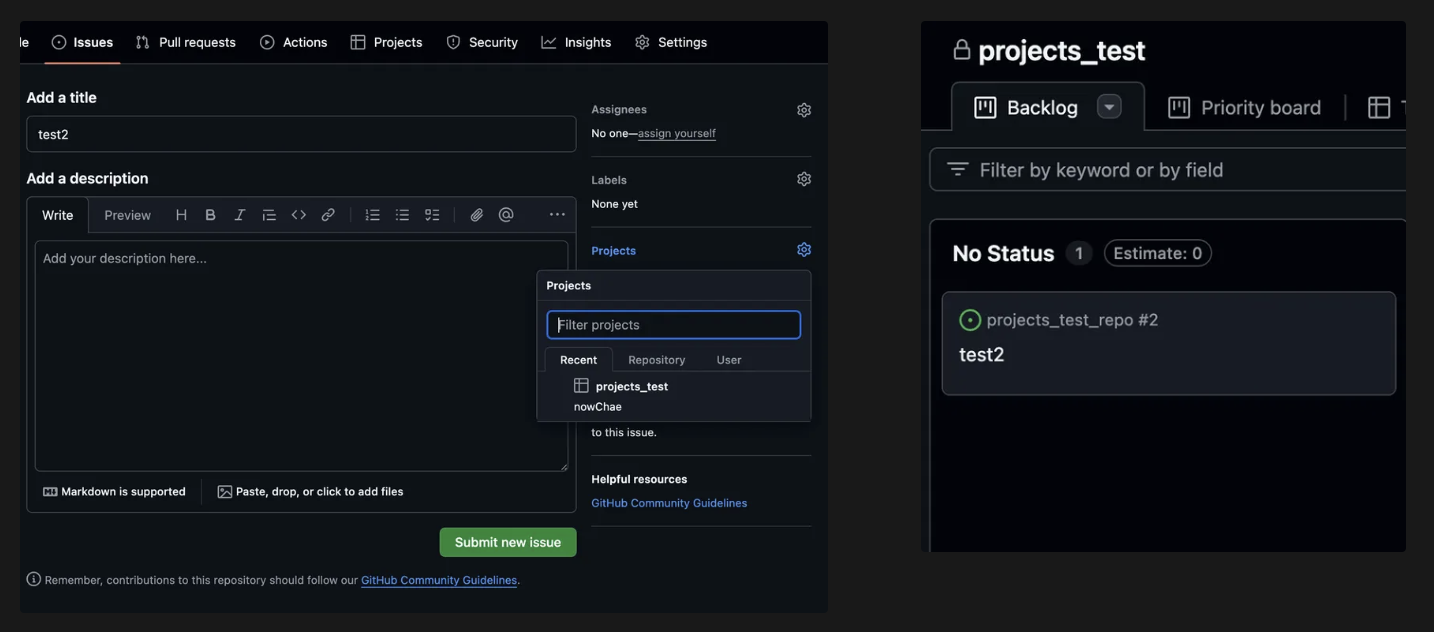Switch to the Priority board view
Viewport: 1434px width, 632px height.
(x=1245, y=107)
